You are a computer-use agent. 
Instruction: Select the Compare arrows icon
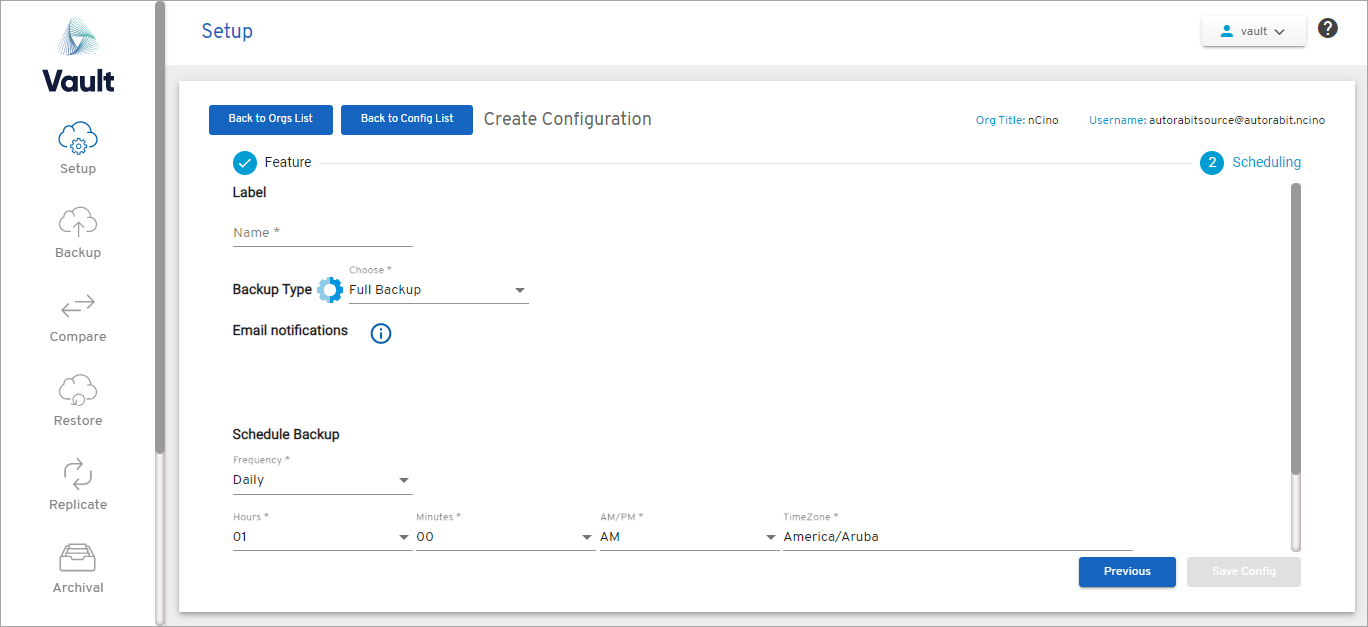click(x=78, y=306)
